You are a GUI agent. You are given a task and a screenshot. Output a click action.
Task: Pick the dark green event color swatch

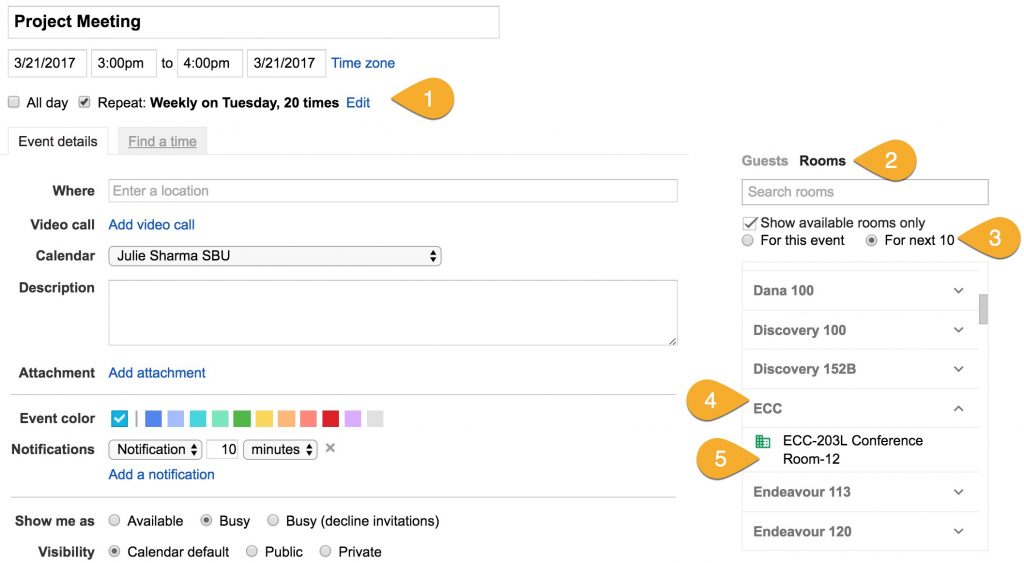coord(242,419)
